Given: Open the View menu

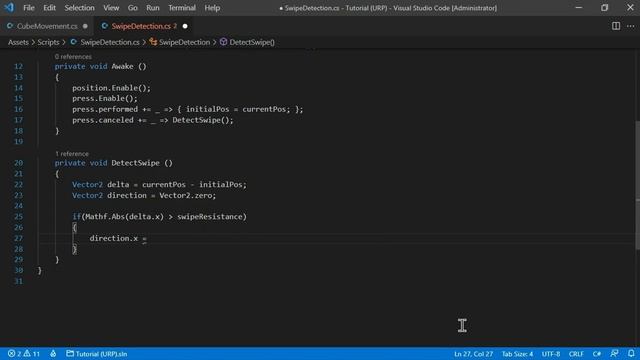Looking at the screenshot, I should click(111, 8).
